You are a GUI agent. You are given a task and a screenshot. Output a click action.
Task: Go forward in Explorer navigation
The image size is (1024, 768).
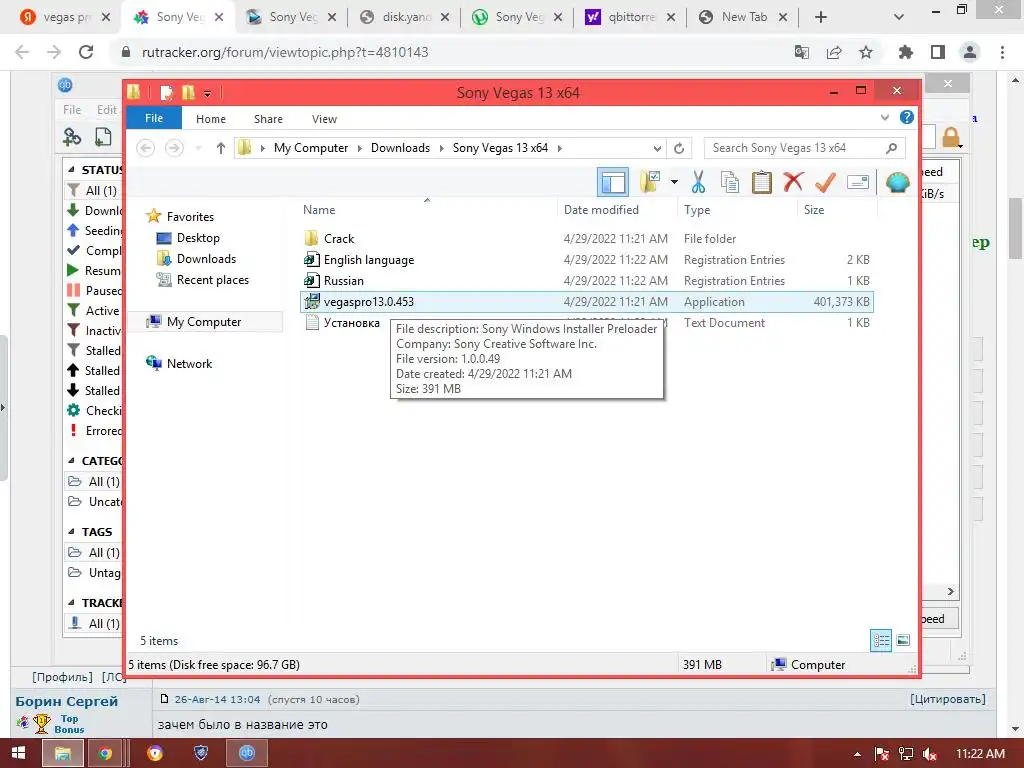174,148
